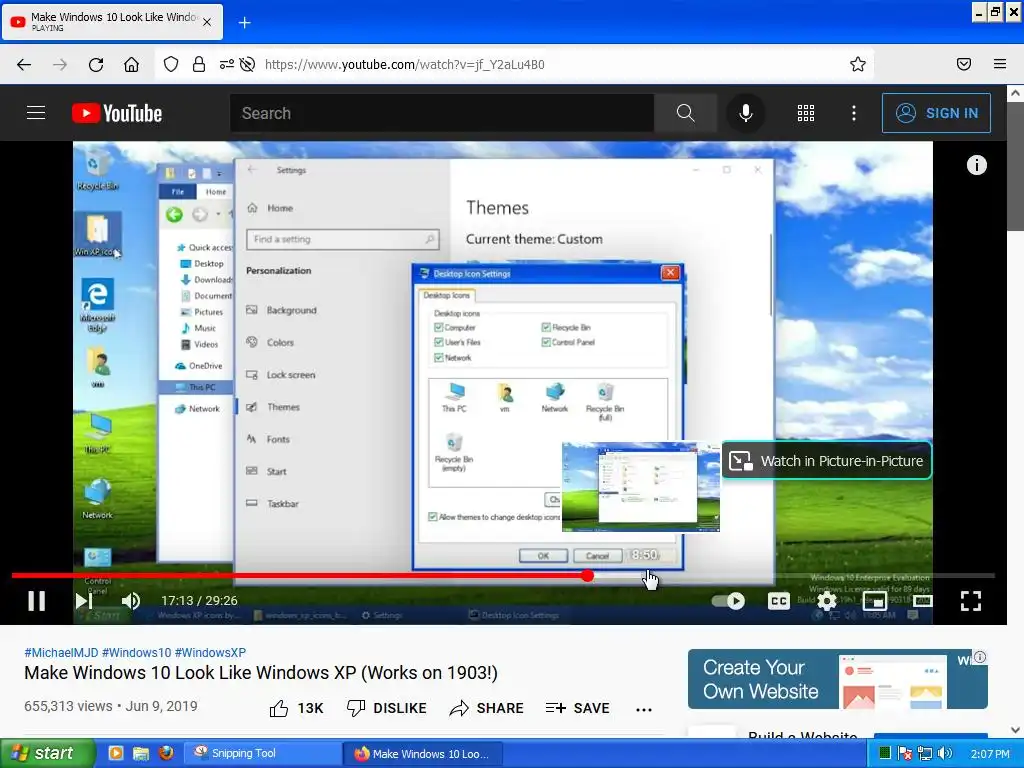Launch media player from quick launch
Image resolution: width=1024 pixels, height=768 pixels.
[x=116, y=753]
